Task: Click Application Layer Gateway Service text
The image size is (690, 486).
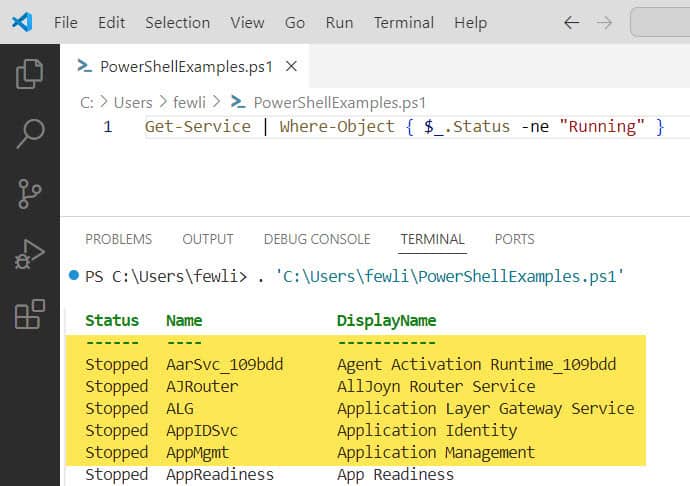Action: (x=486, y=409)
